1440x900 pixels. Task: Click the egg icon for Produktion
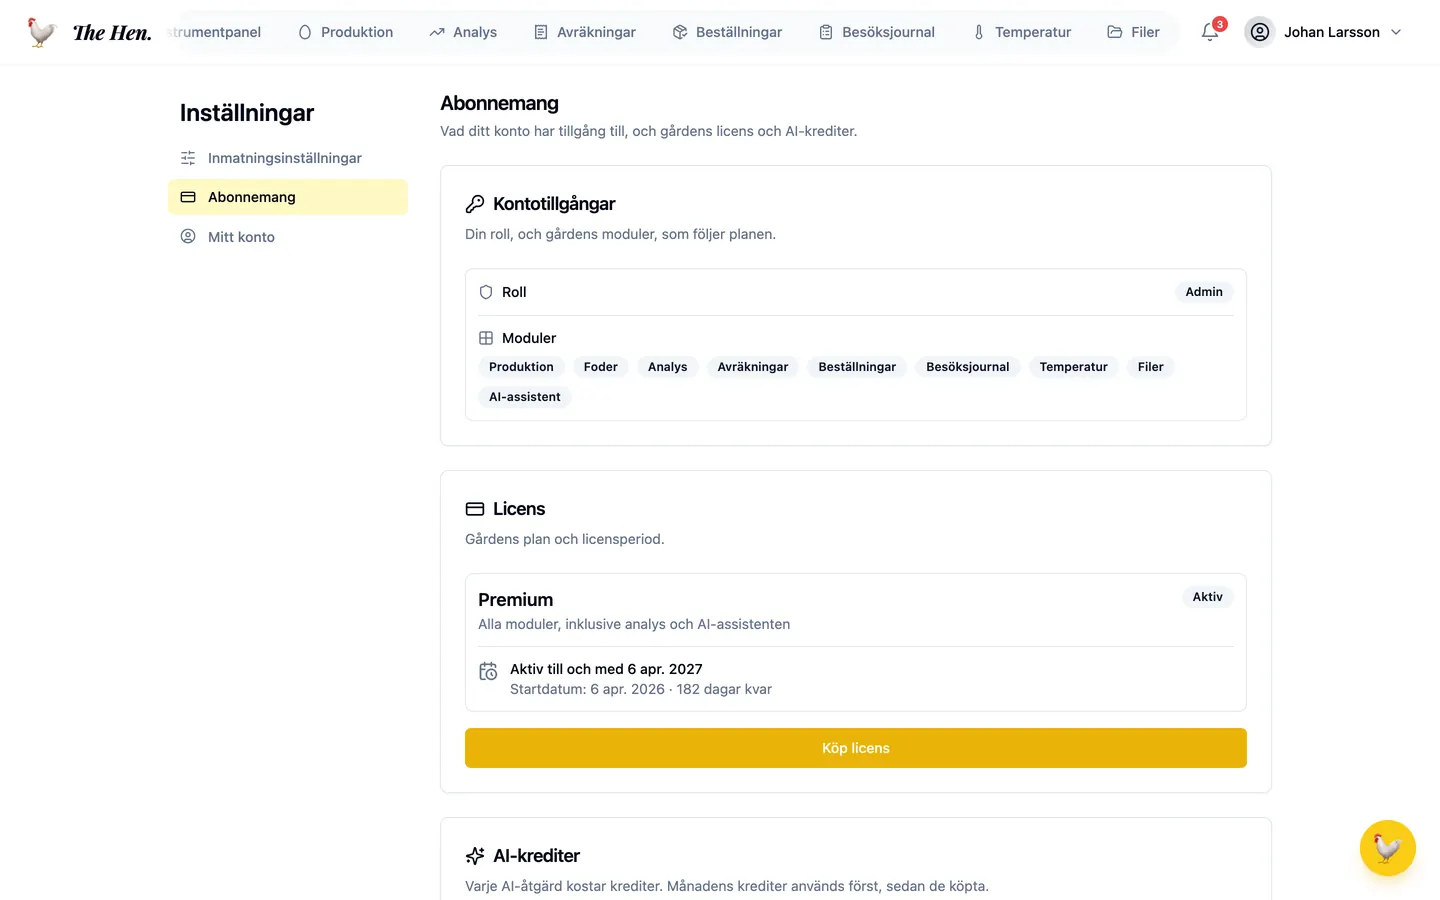point(305,32)
